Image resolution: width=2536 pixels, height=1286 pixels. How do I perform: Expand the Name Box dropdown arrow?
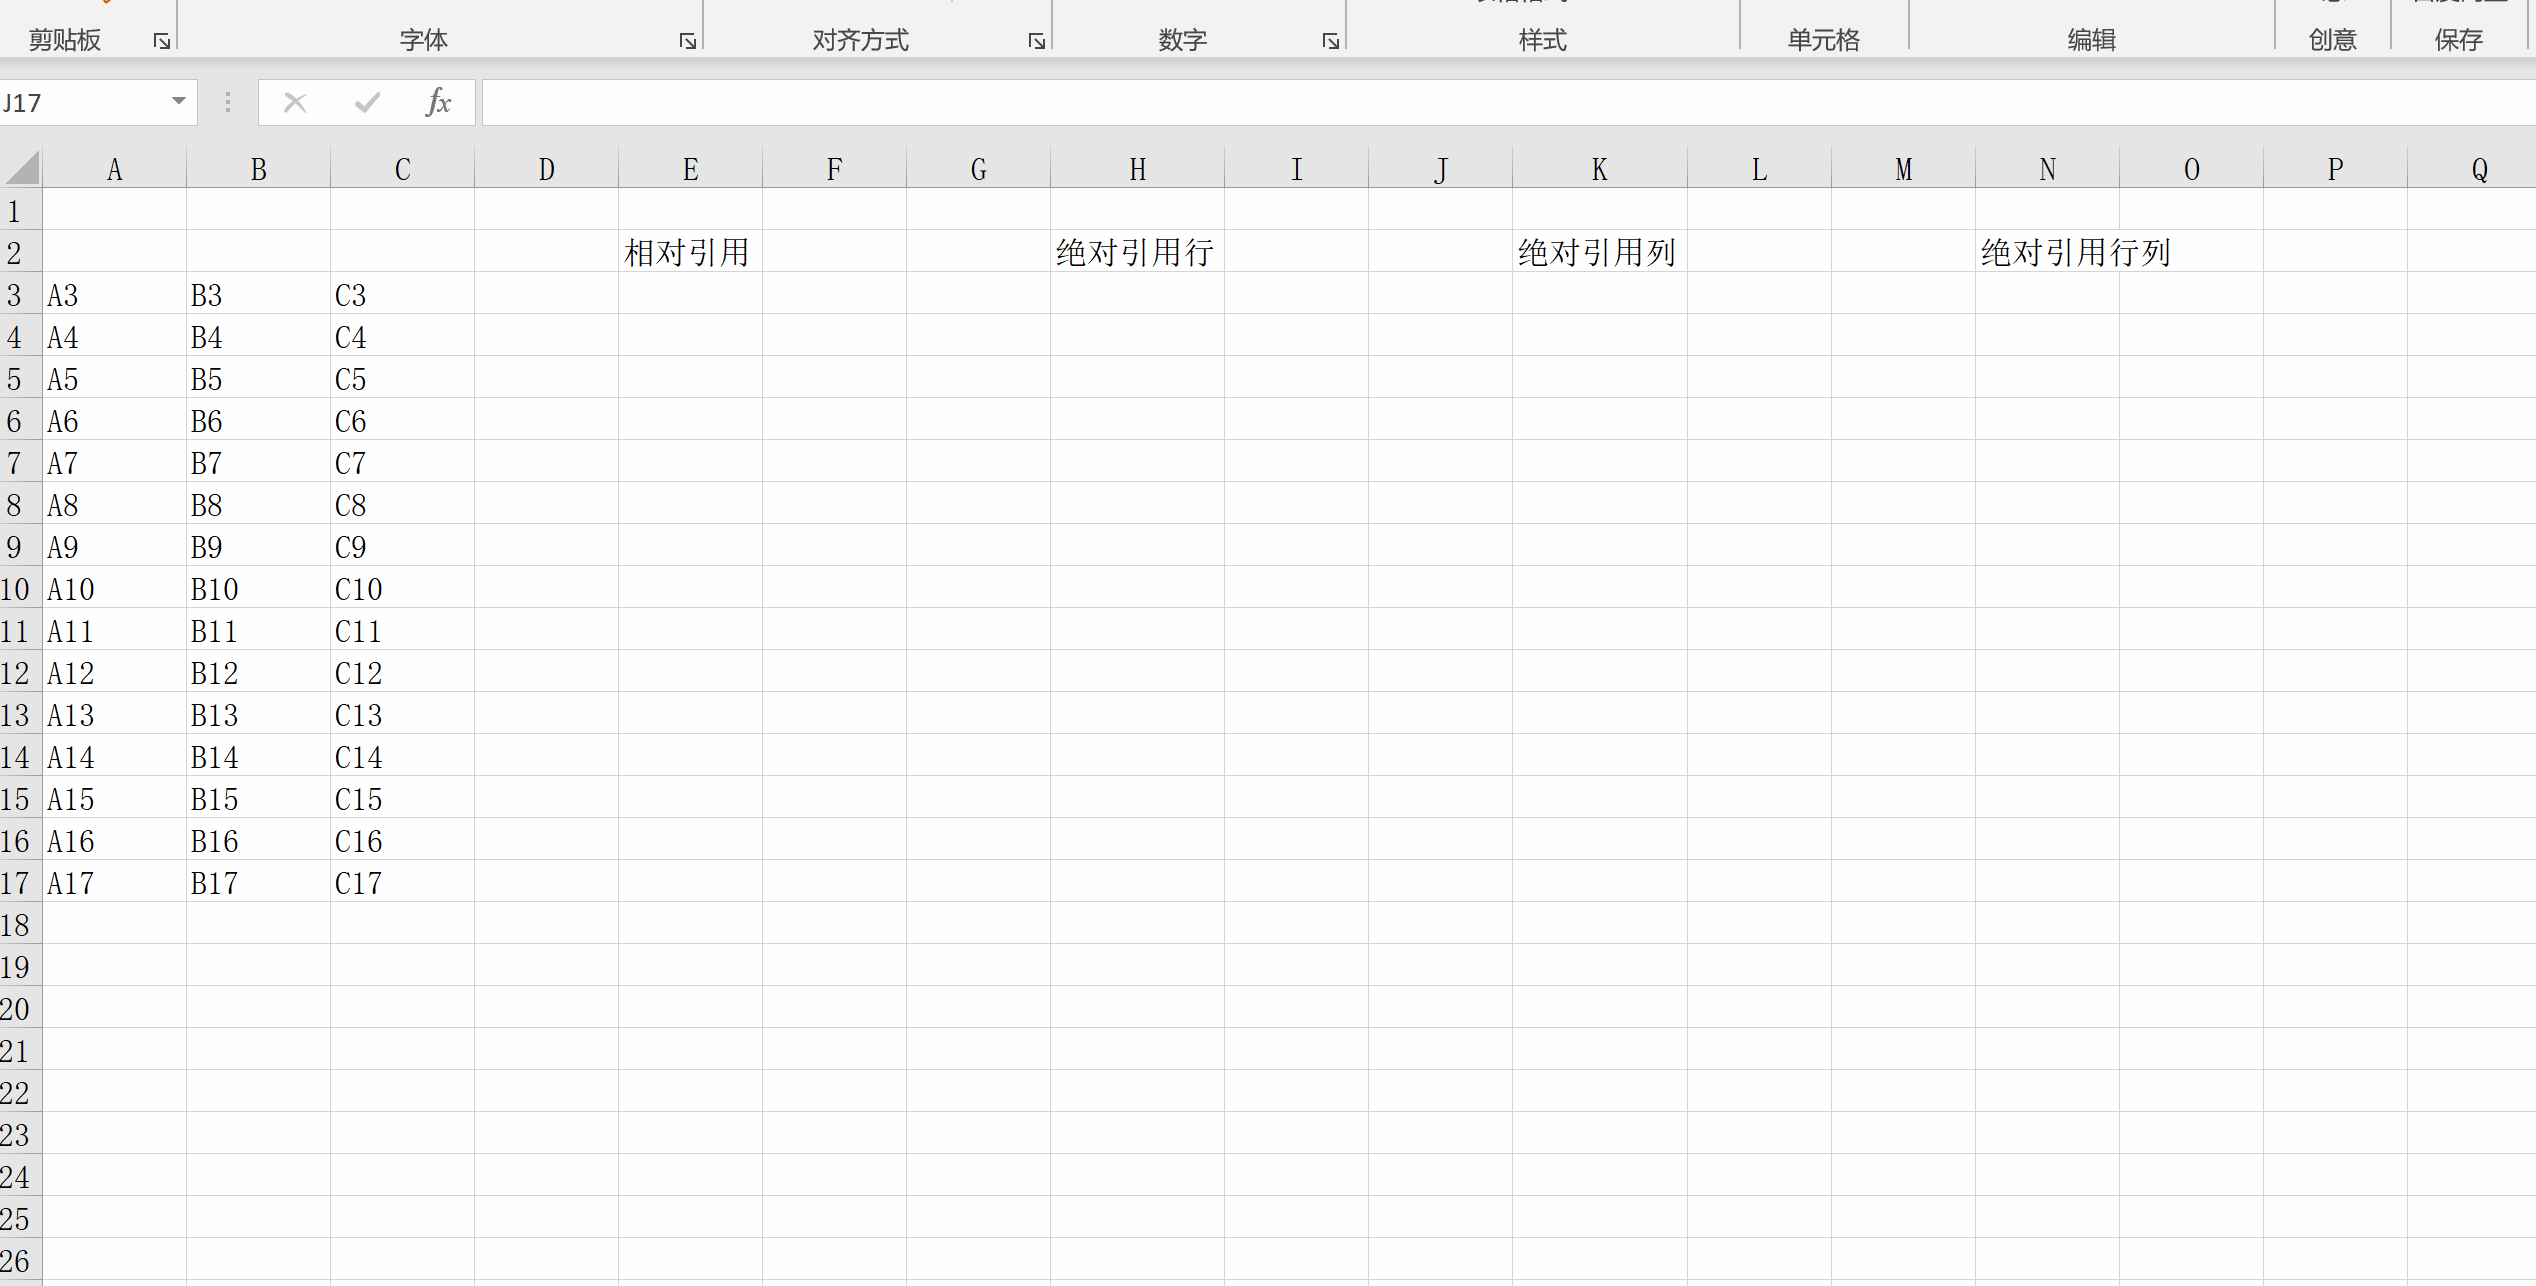coord(179,101)
